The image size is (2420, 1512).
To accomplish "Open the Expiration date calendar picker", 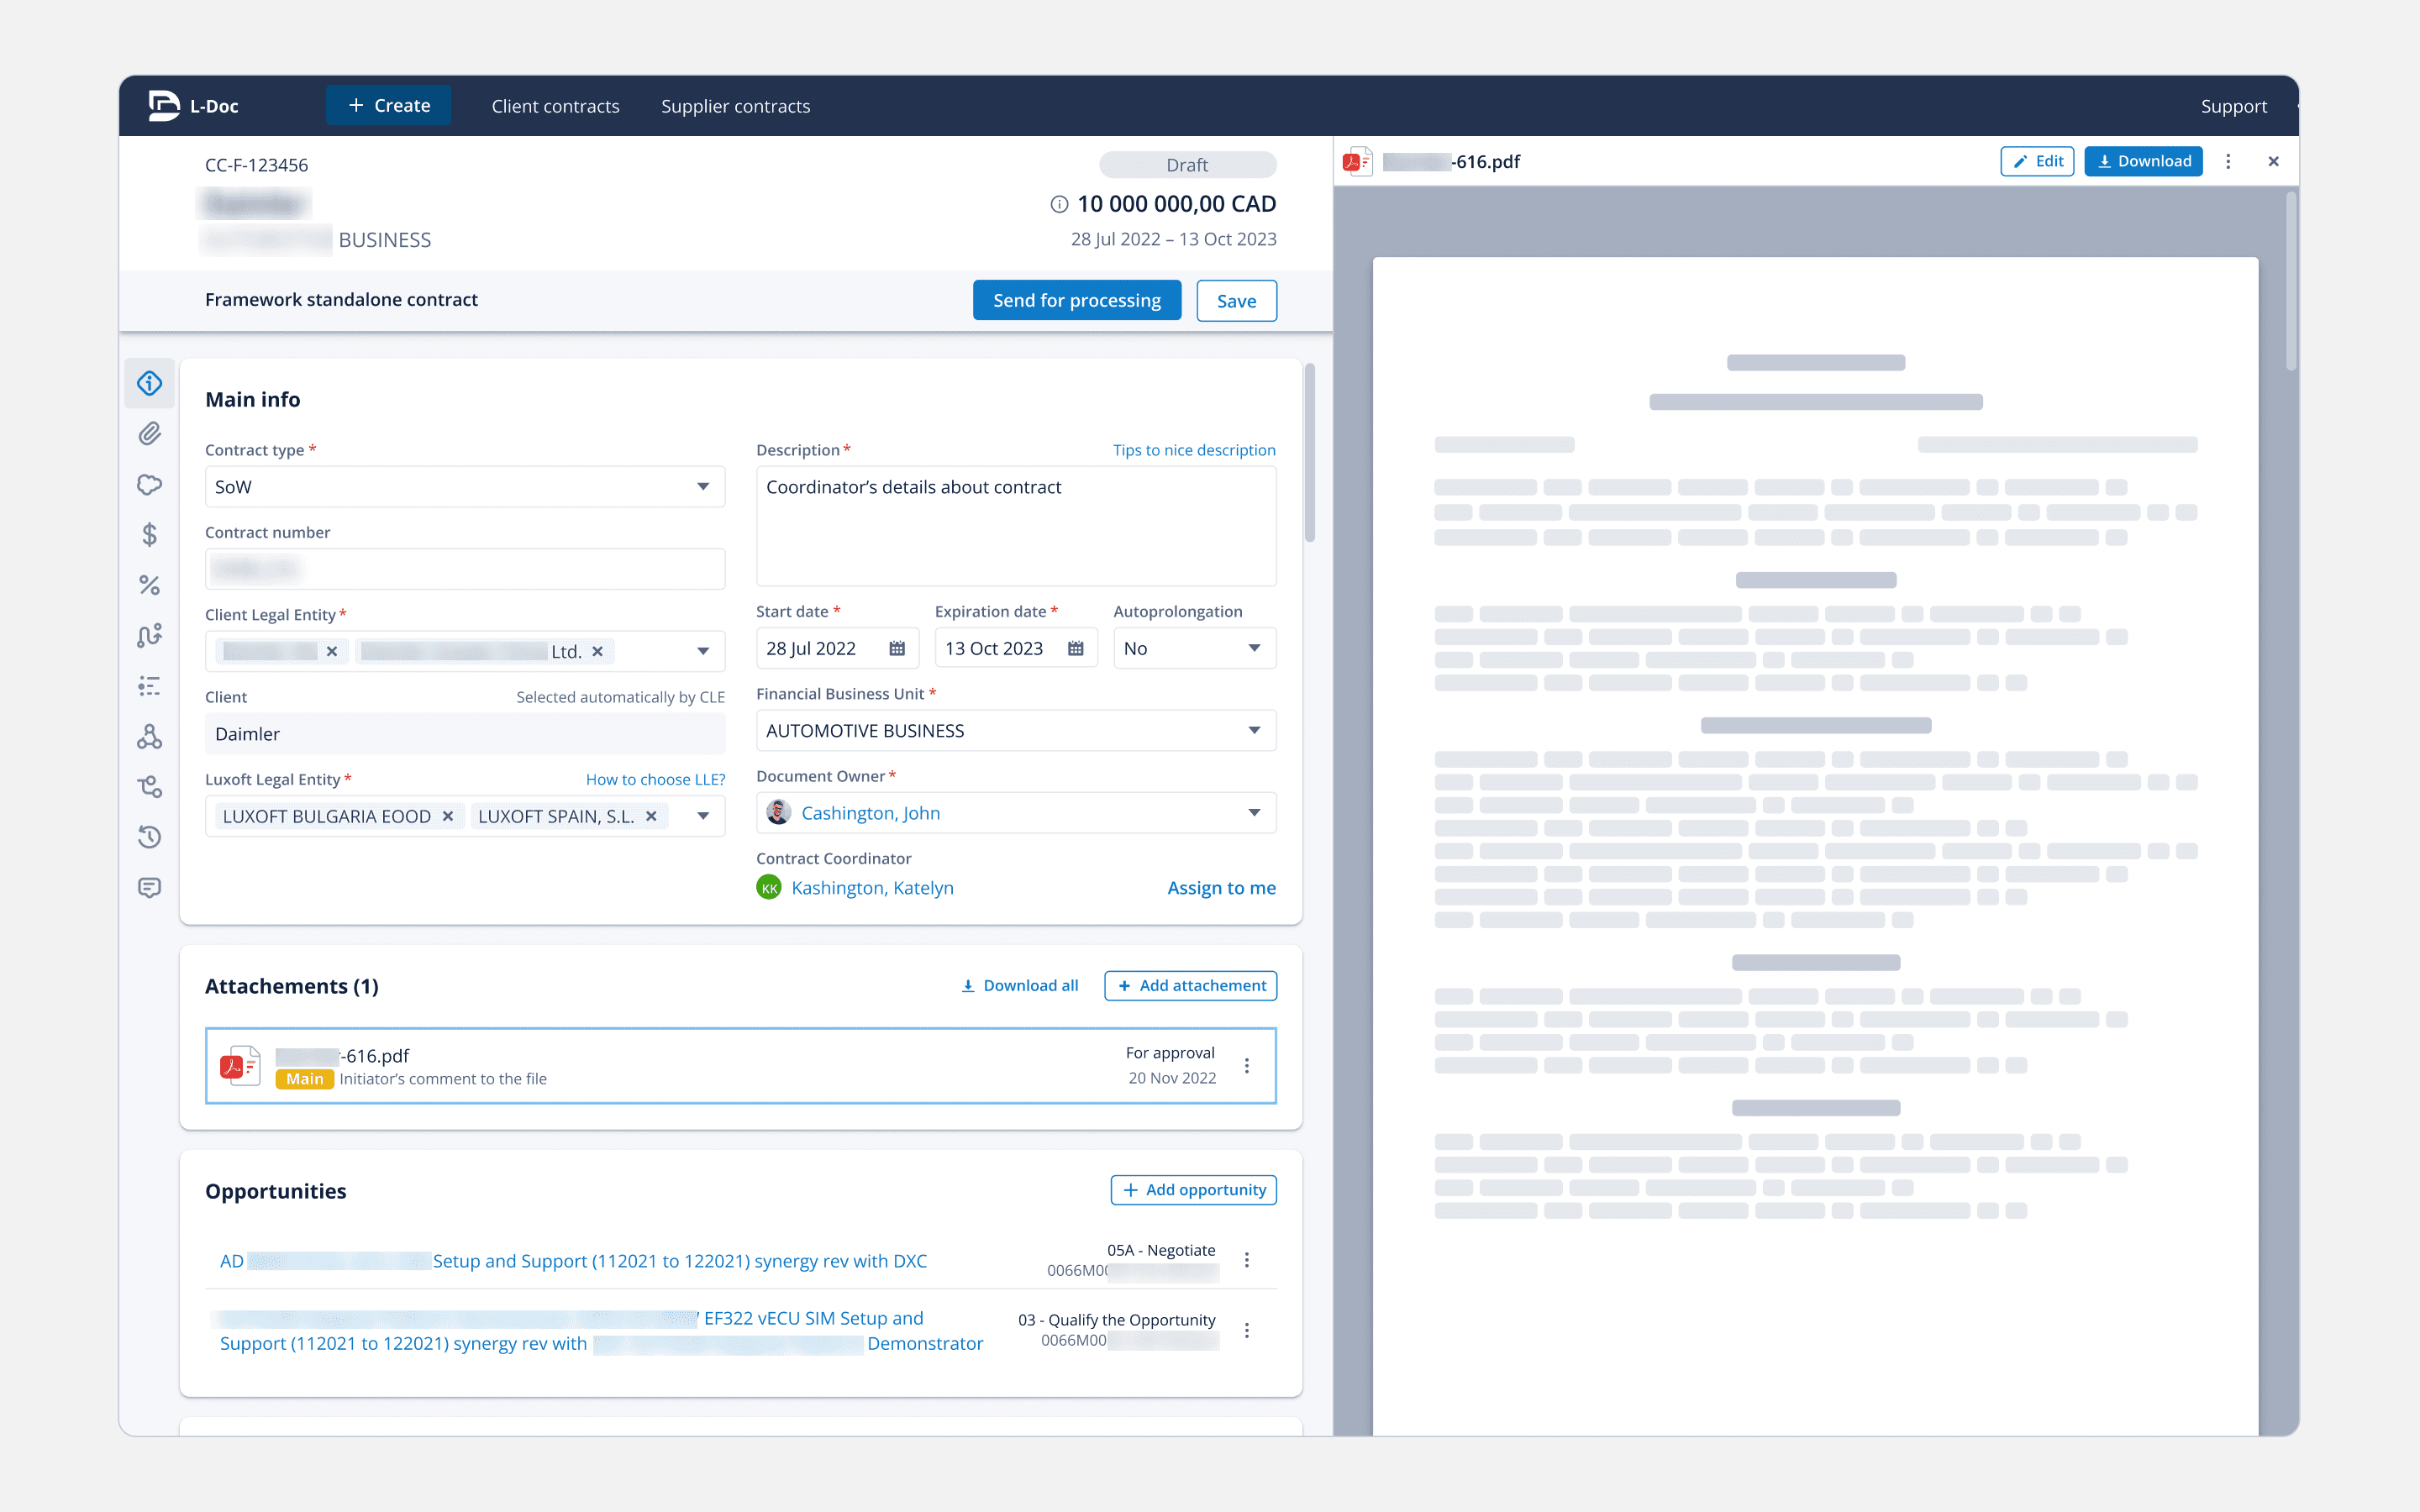I will (1076, 649).
